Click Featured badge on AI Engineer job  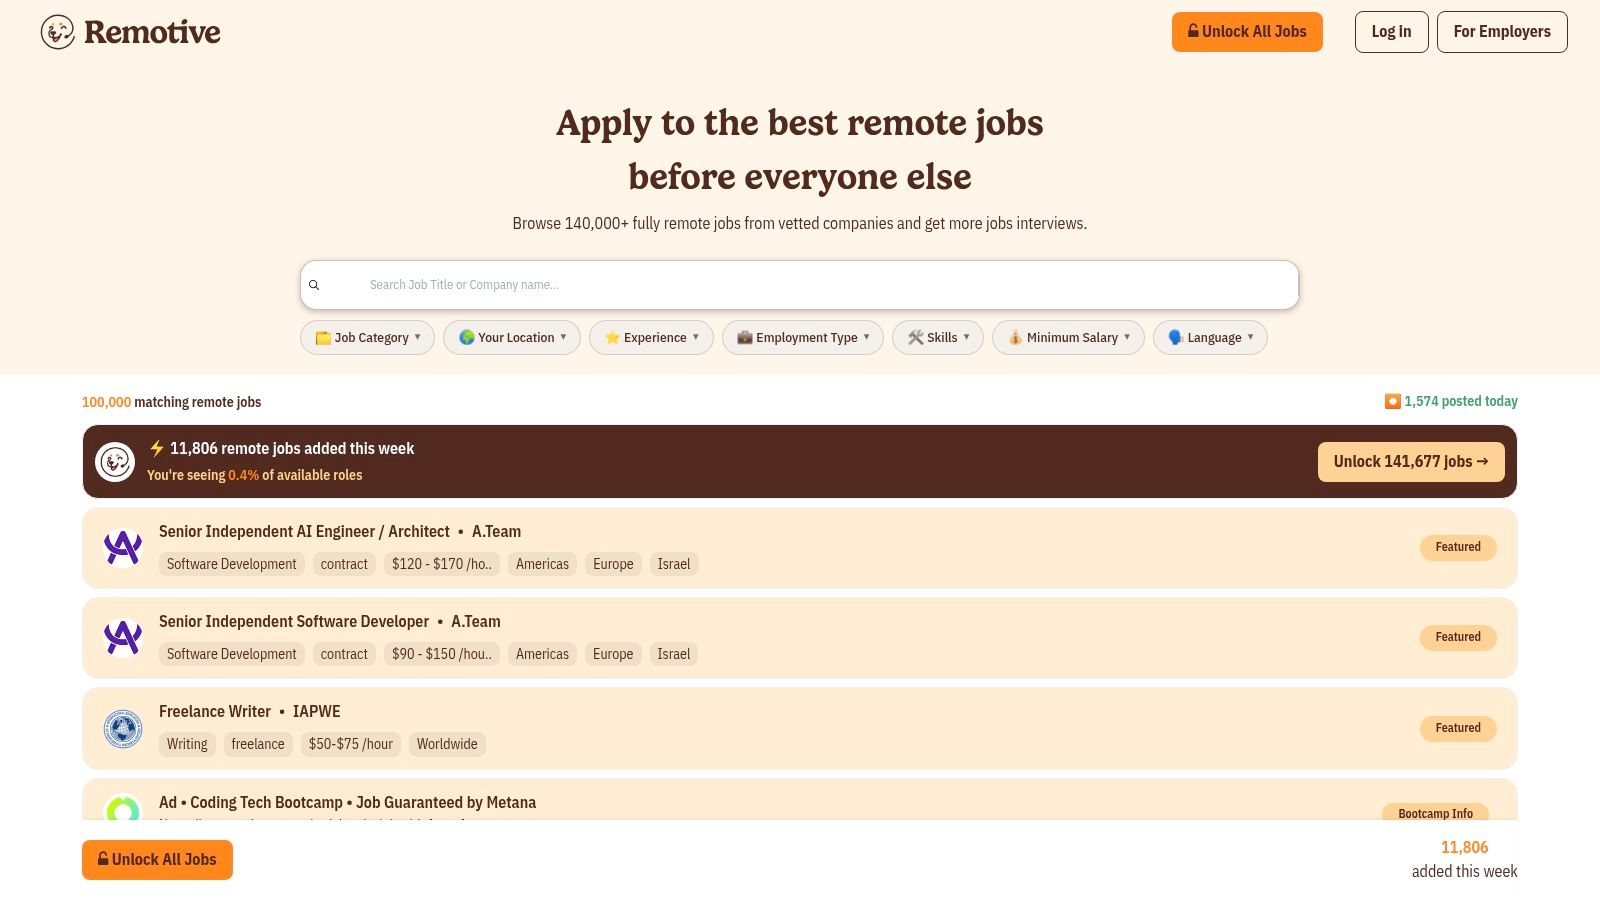(1458, 547)
